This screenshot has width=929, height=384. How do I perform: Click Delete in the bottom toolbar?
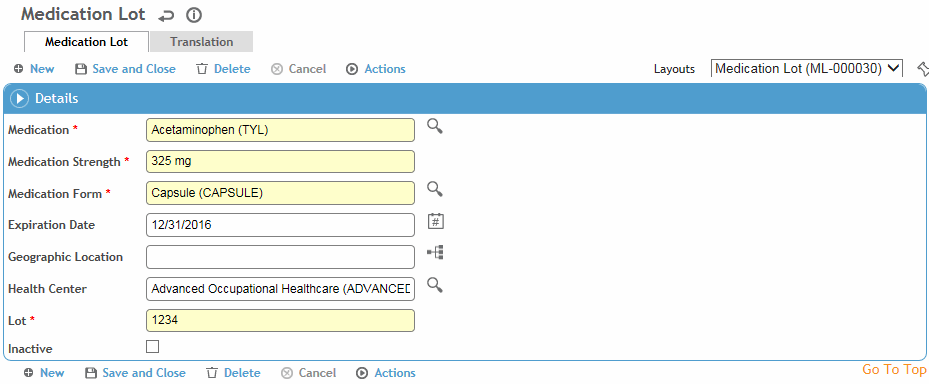pyautogui.click(x=233, y=373)
